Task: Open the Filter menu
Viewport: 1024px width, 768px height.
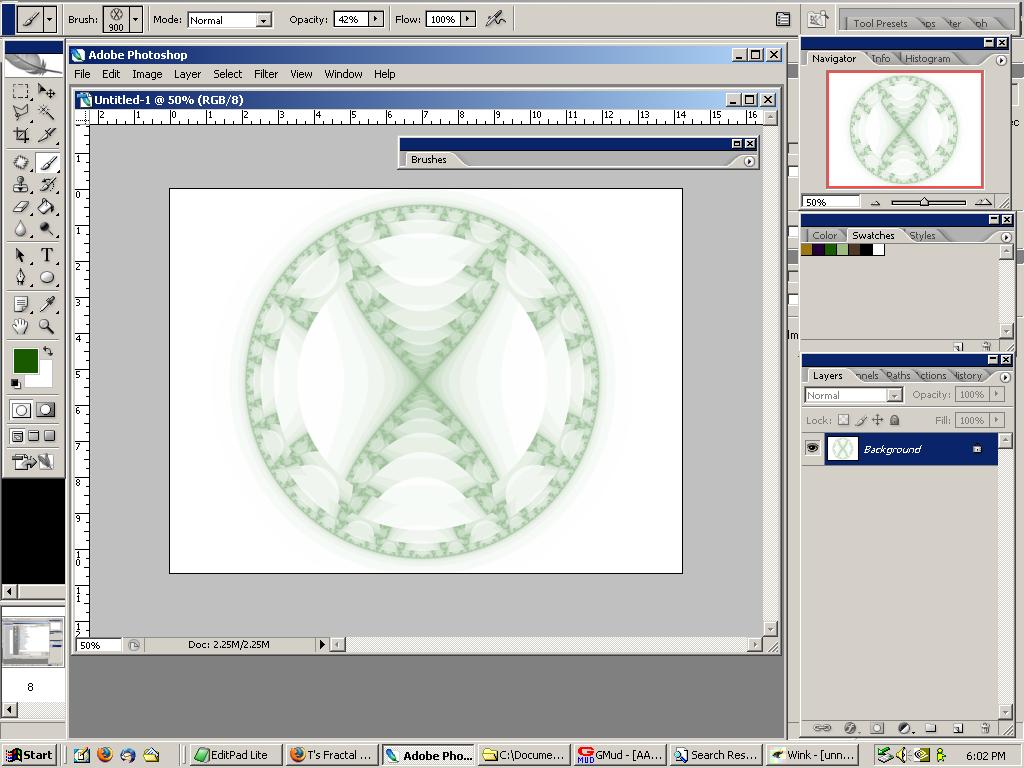Action: coord(266,74)
